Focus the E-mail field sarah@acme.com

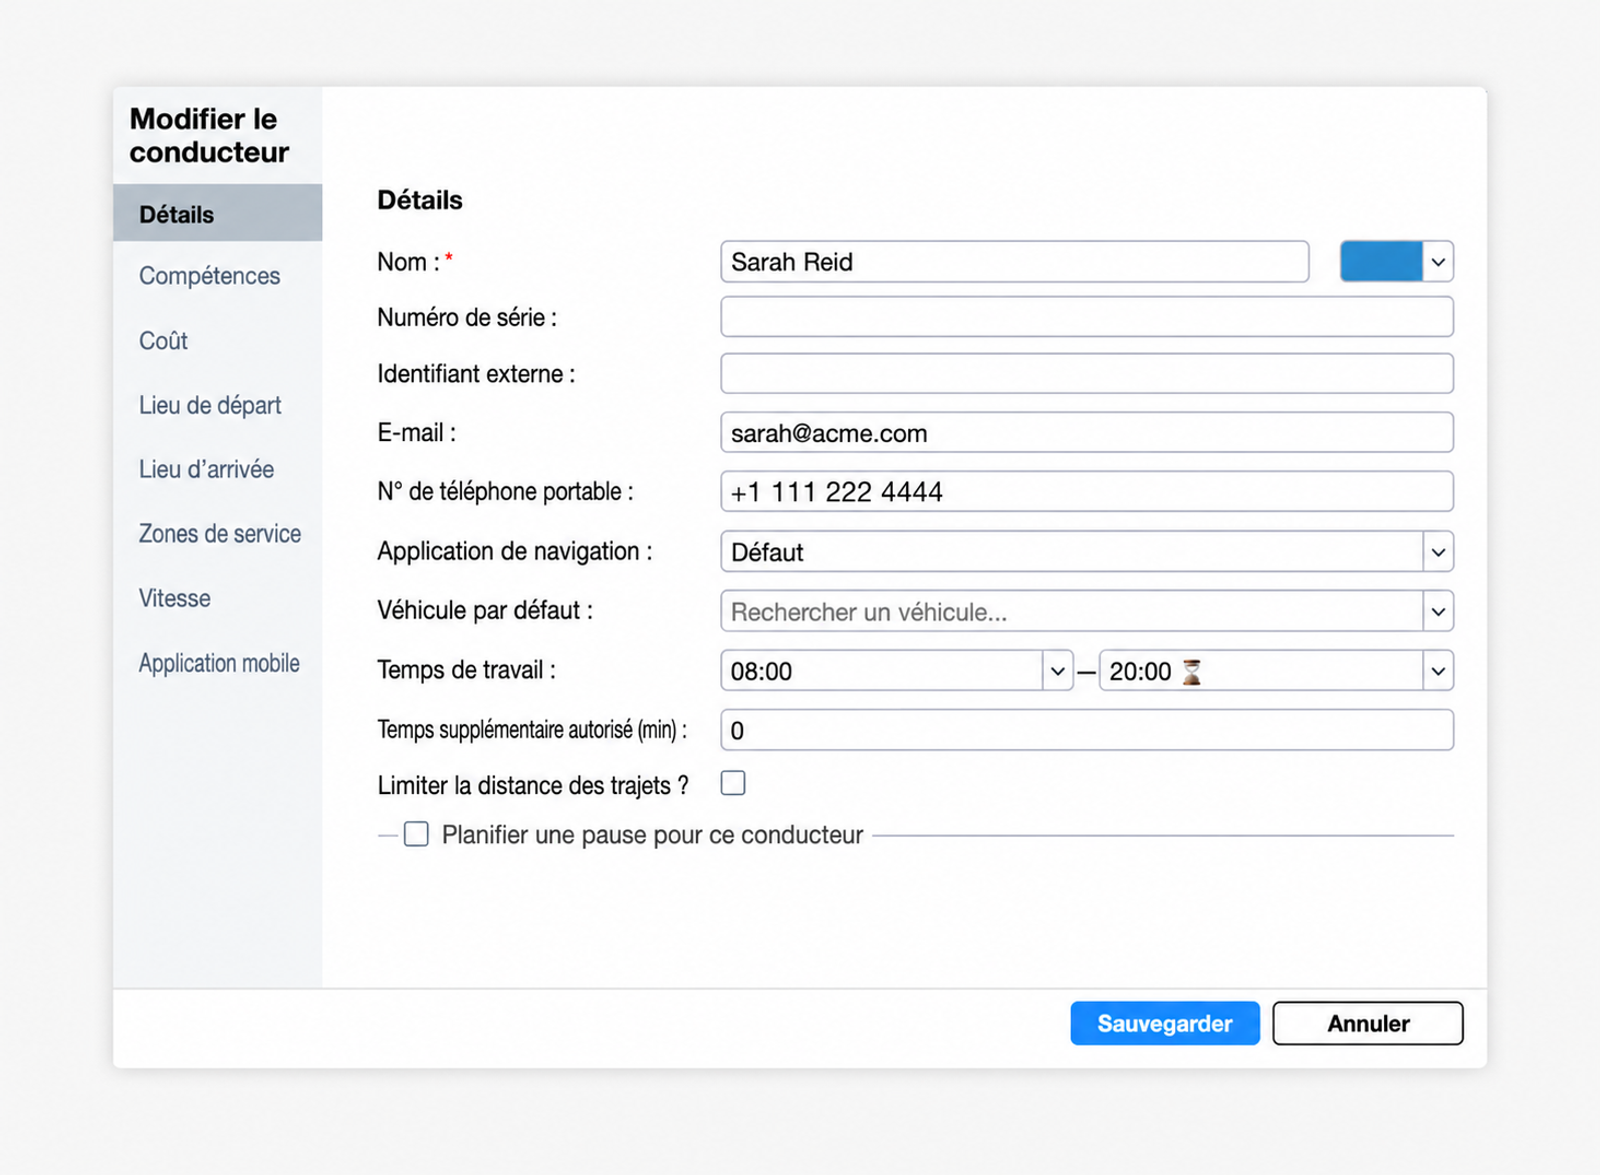pyautogui.click(x=1087, y=433)
